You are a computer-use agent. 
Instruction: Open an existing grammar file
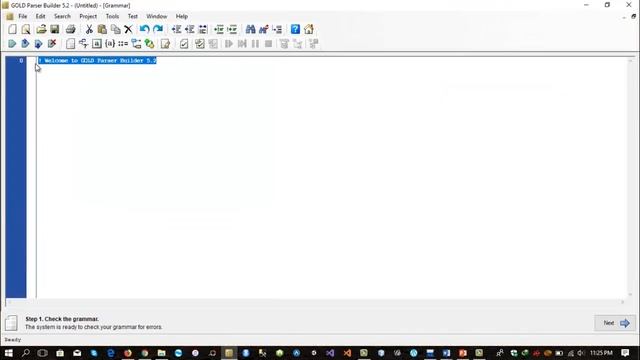41,29
